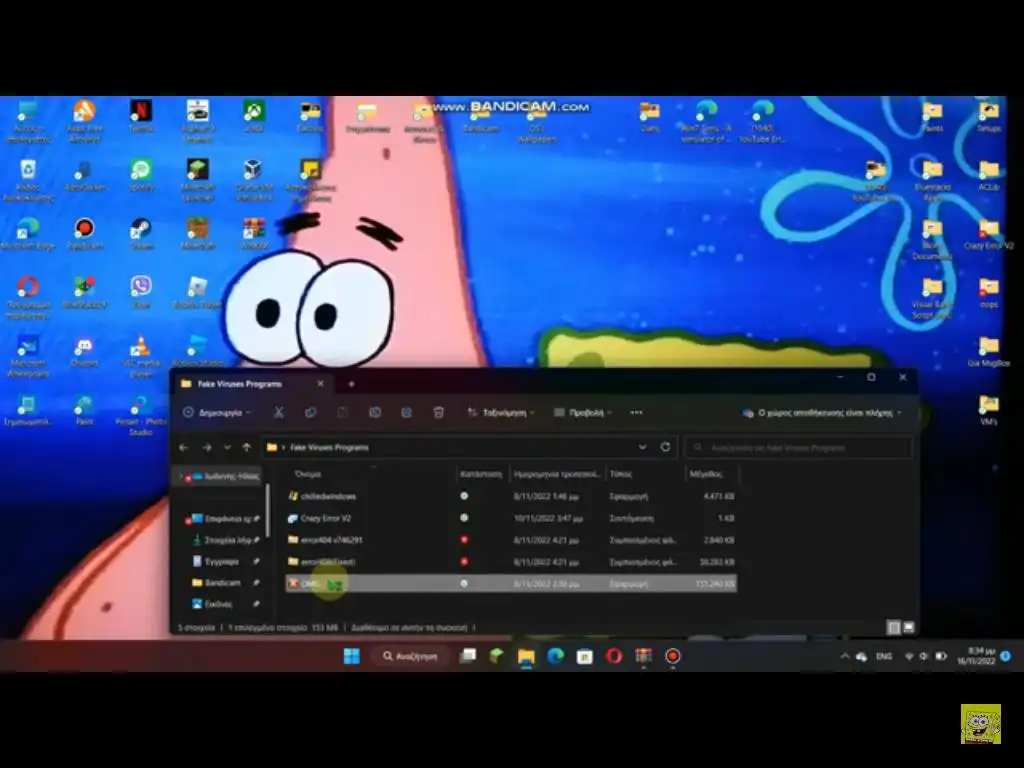Select the BlueStacks X desktop icon

[84, 293]
